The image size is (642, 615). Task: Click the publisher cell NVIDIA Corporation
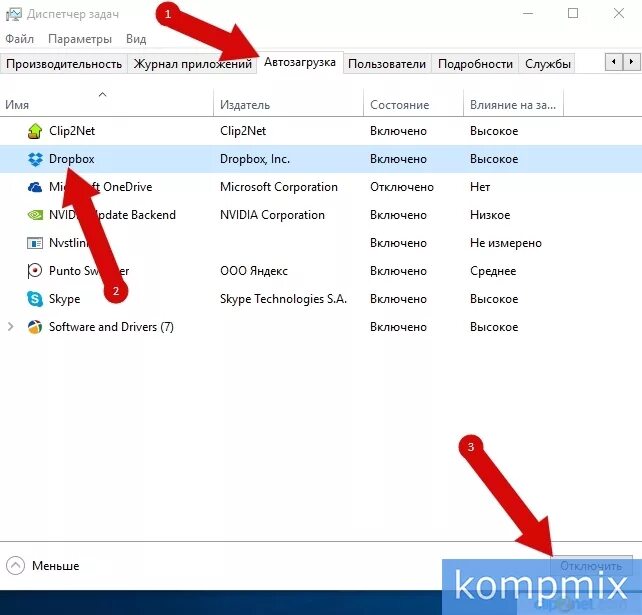tap(272, 215)
